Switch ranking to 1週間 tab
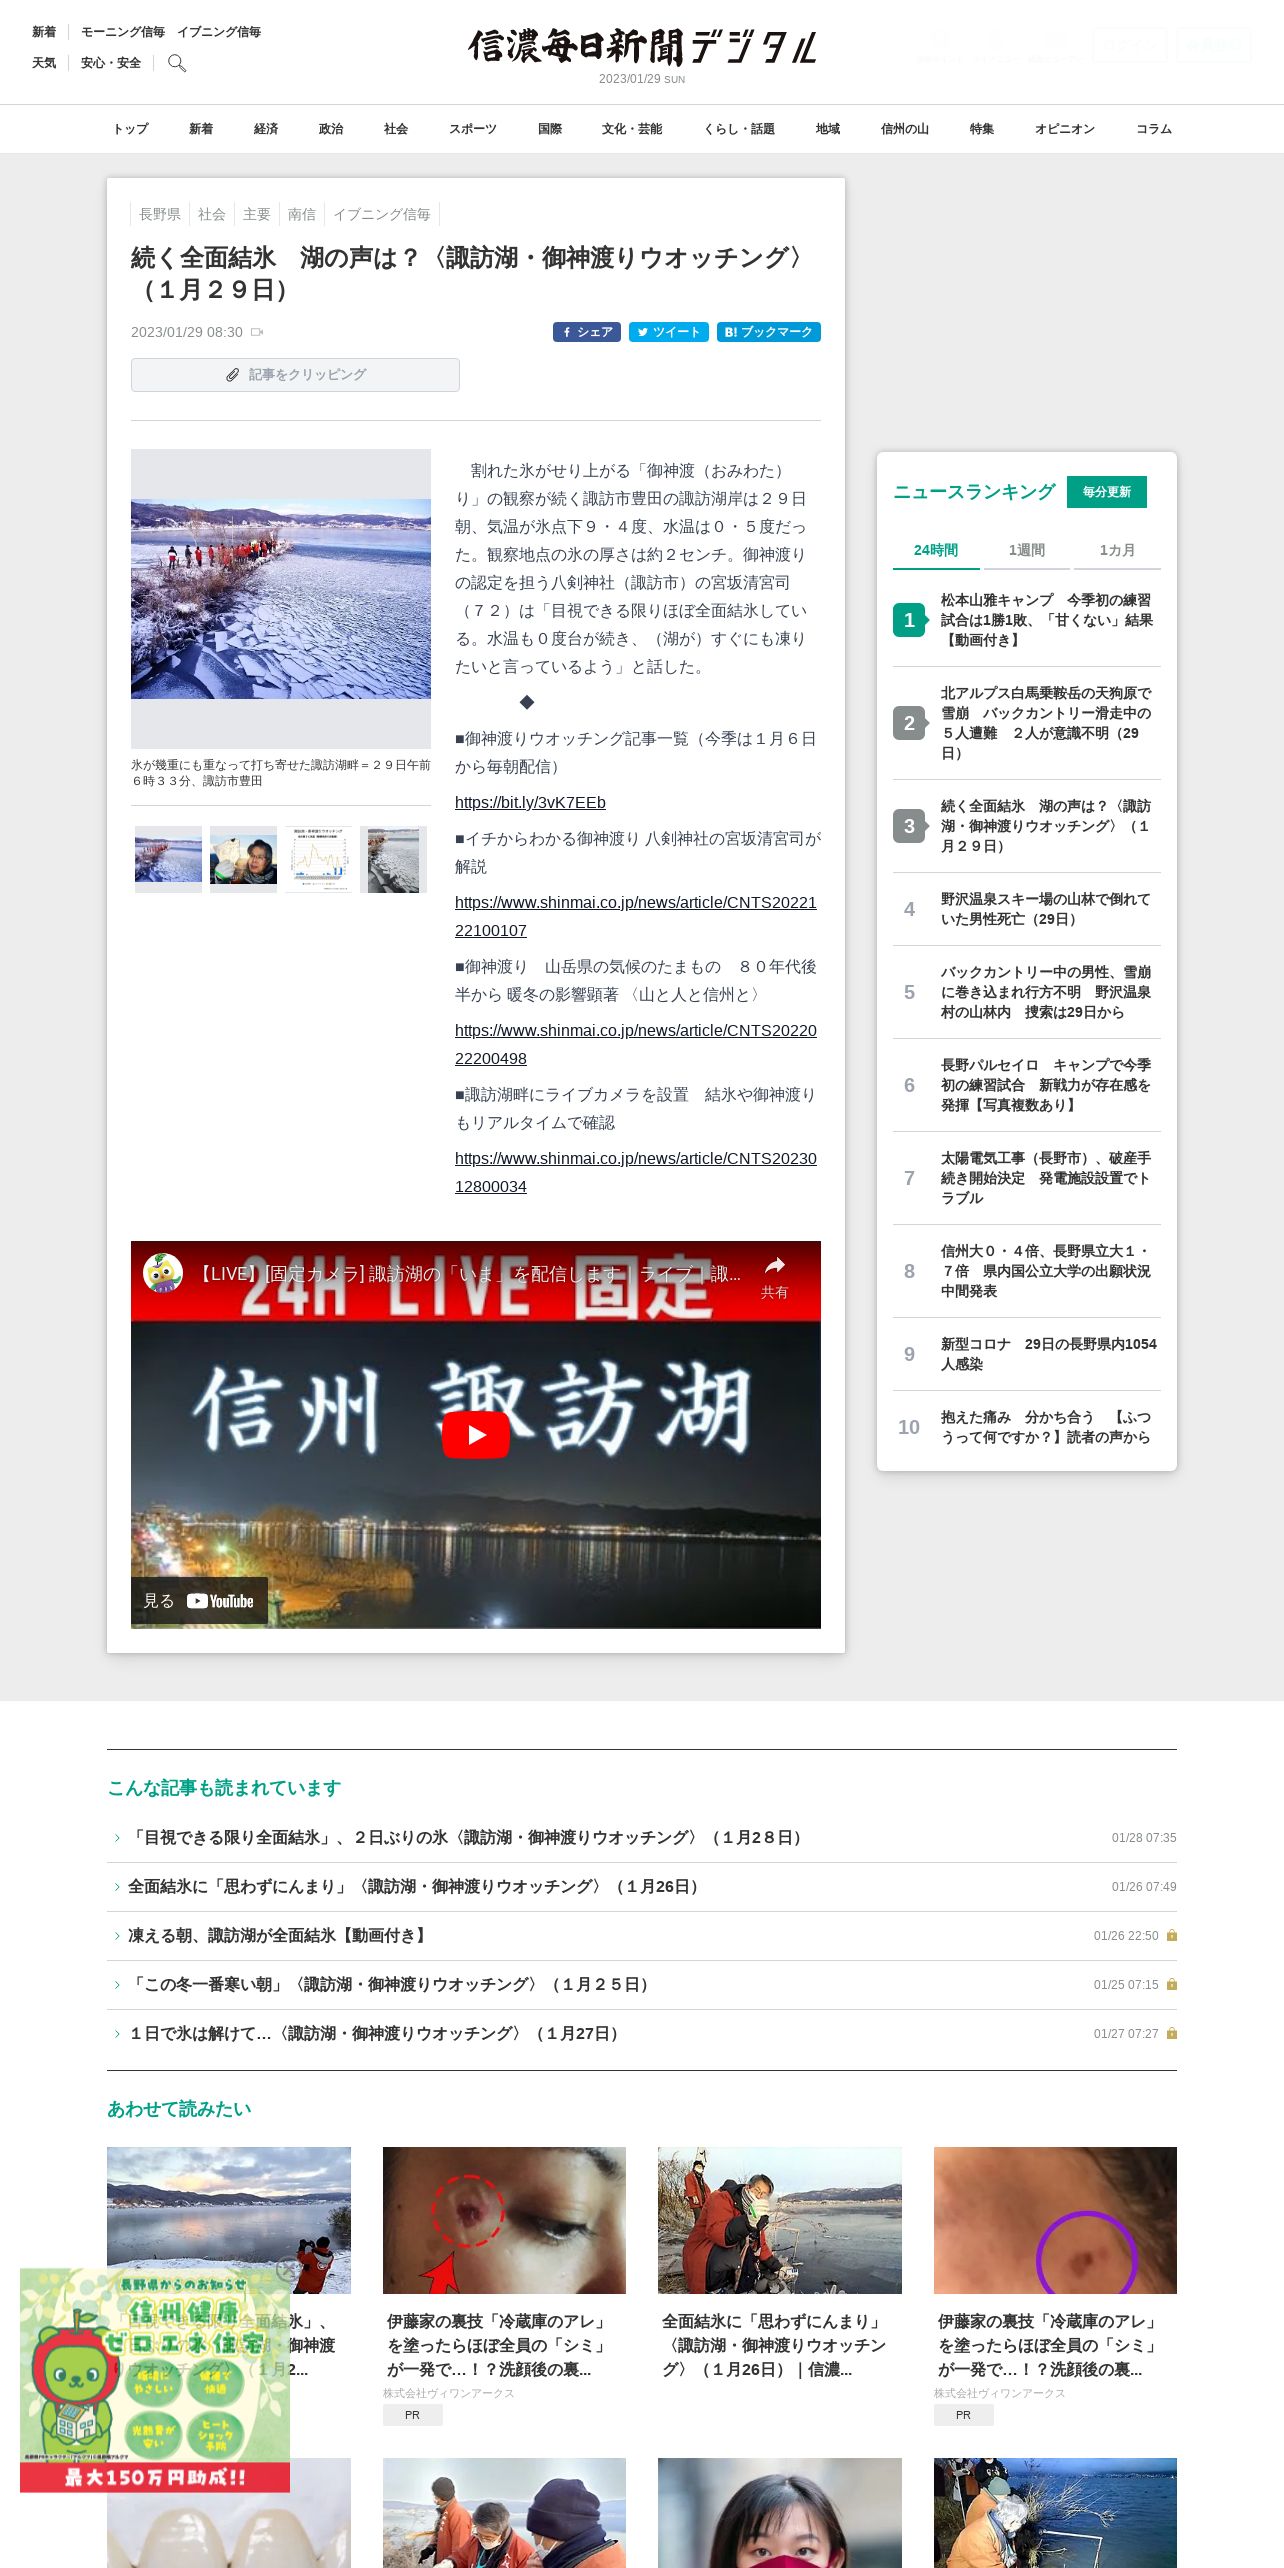 coord(1027,550)
